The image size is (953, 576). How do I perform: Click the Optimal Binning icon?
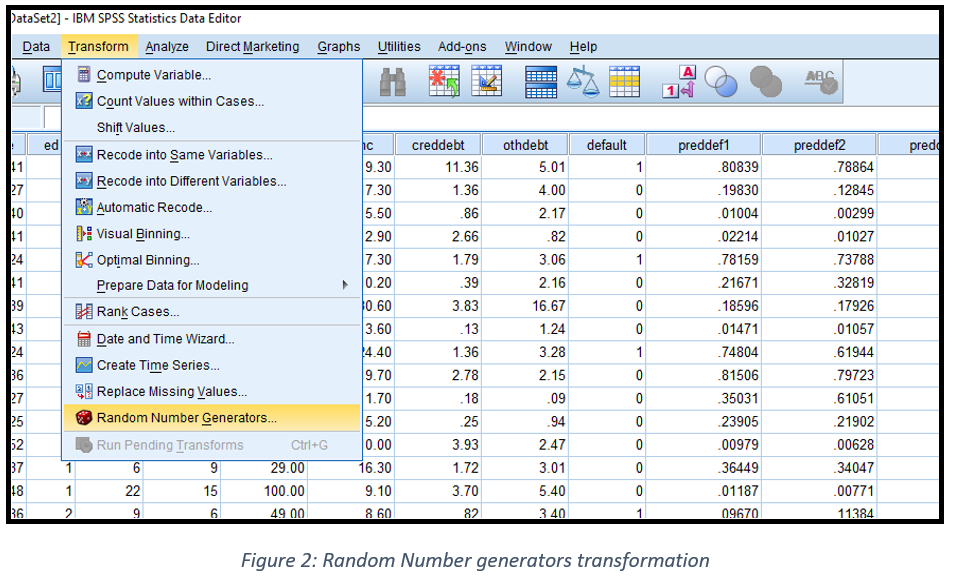(84, 259)
